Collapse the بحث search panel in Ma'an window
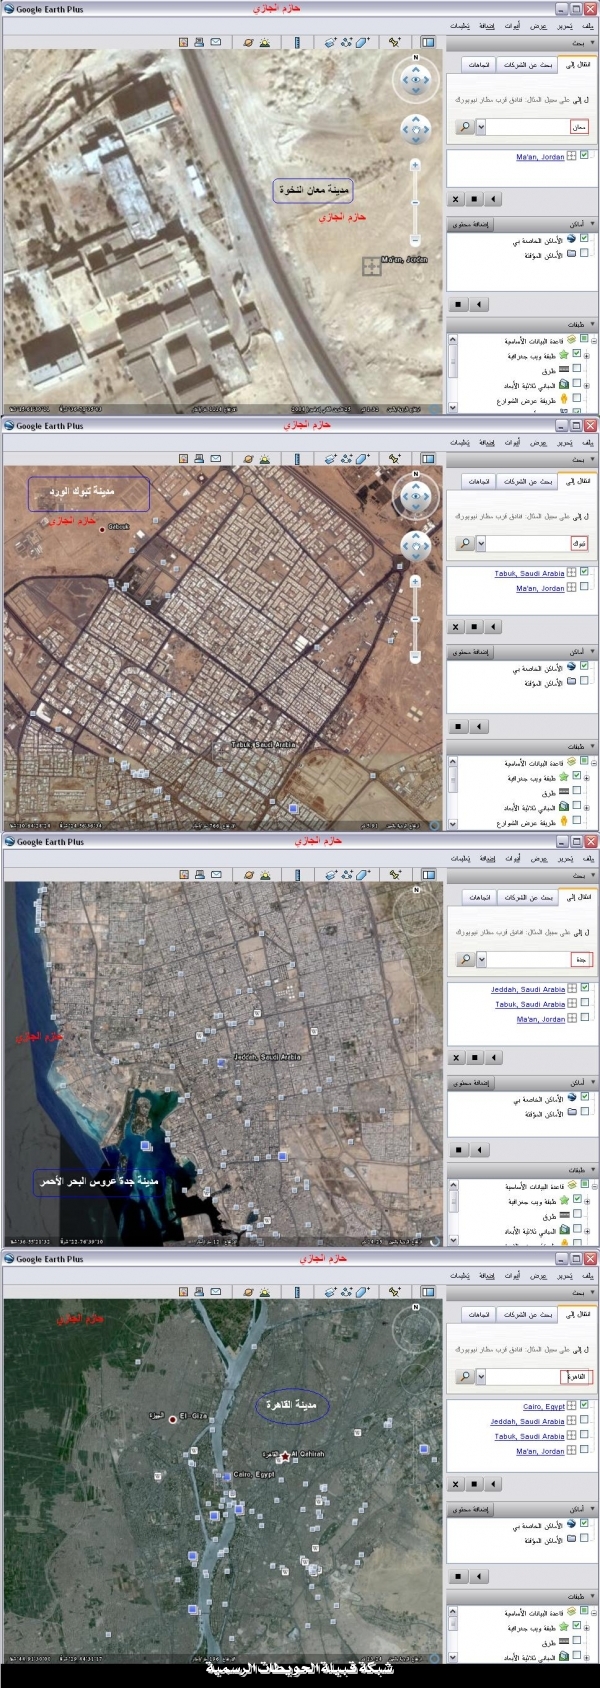This screenshot has width=600, height=1688. coord(592,44)
